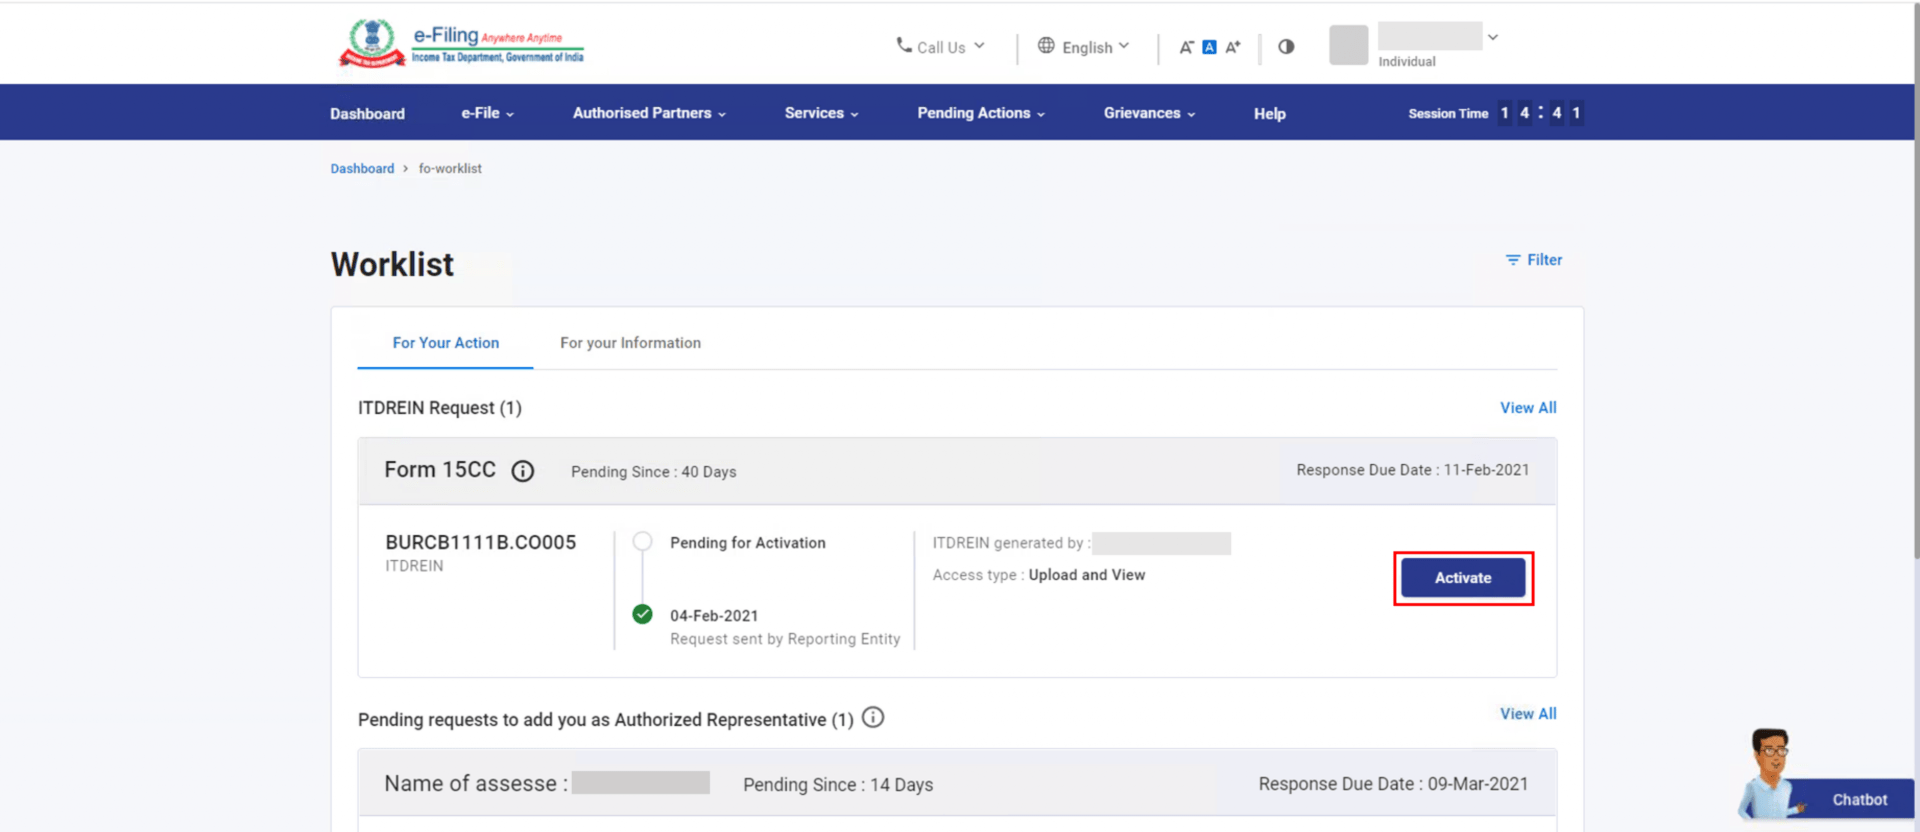Click the page vertical scrollbar
This screenshot has height=832, width=1920.
pos(1914,300)
